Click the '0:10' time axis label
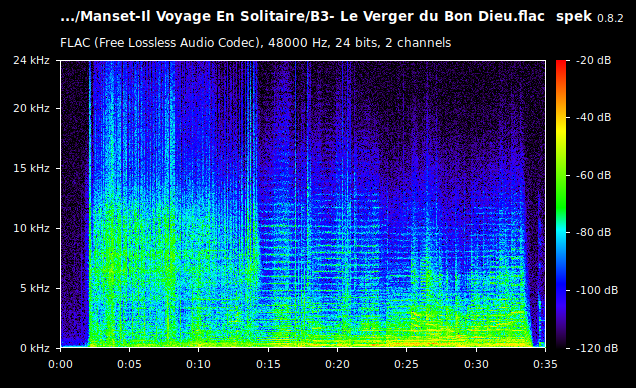Image resolution: width=636 pixels, height=388 pixels. (x=198, y=364)
